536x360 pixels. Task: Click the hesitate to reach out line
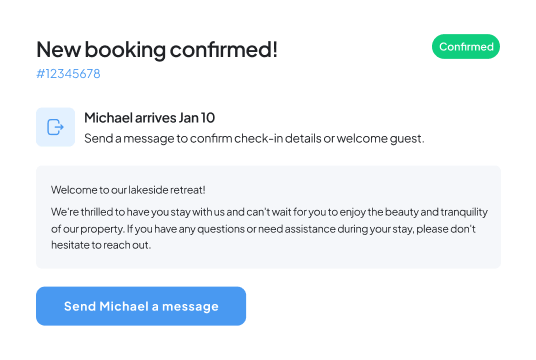click(x=101, y=245)
